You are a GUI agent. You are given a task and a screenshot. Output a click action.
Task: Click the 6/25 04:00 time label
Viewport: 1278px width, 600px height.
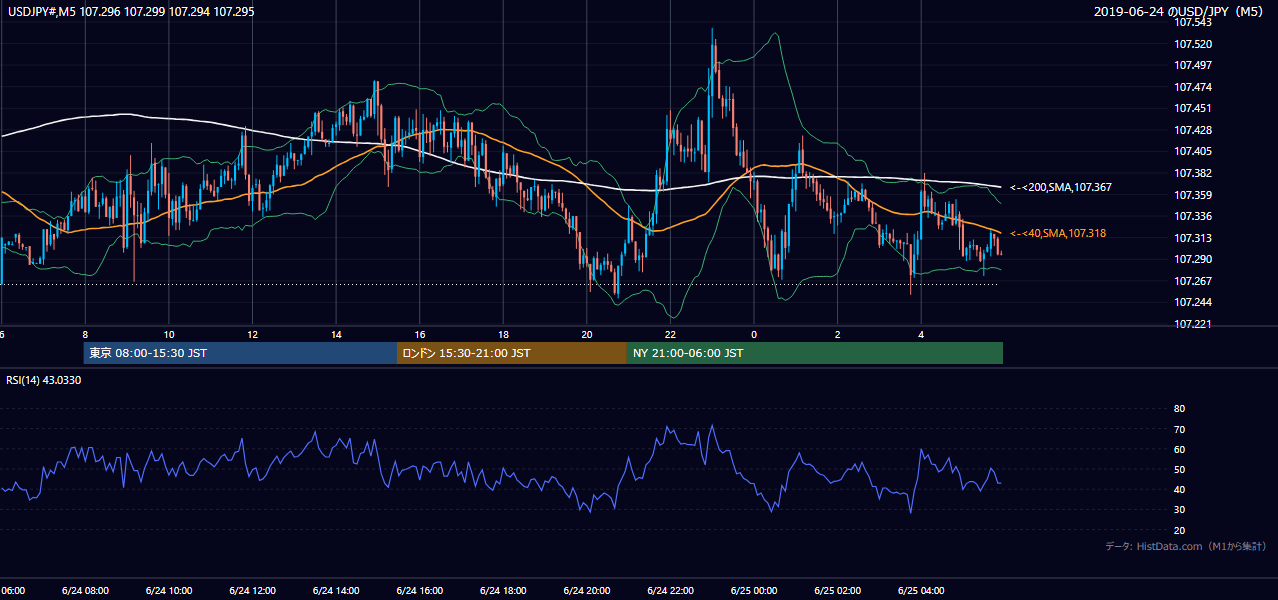coord(922,590)
